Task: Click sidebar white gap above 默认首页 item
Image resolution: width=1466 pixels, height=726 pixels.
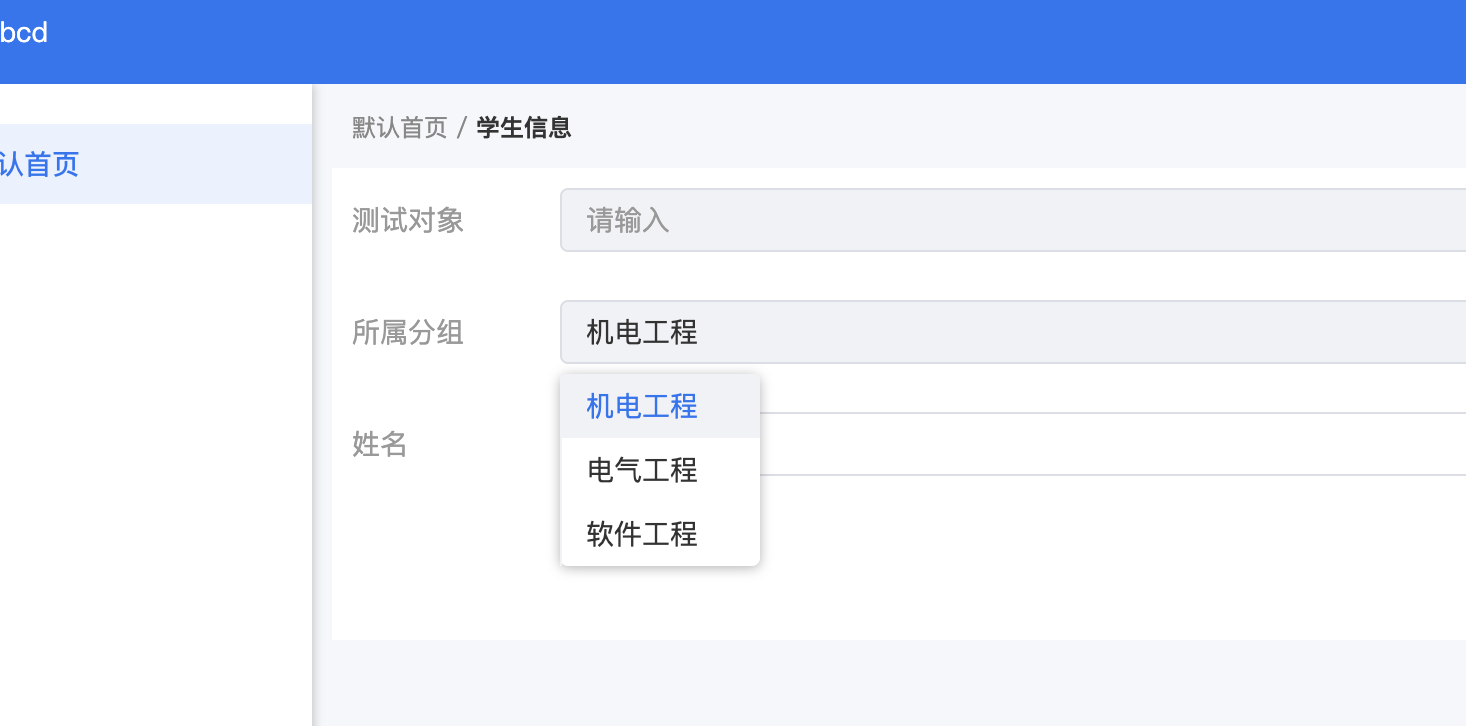Action: pyautogui.click(x=156, y=104)
